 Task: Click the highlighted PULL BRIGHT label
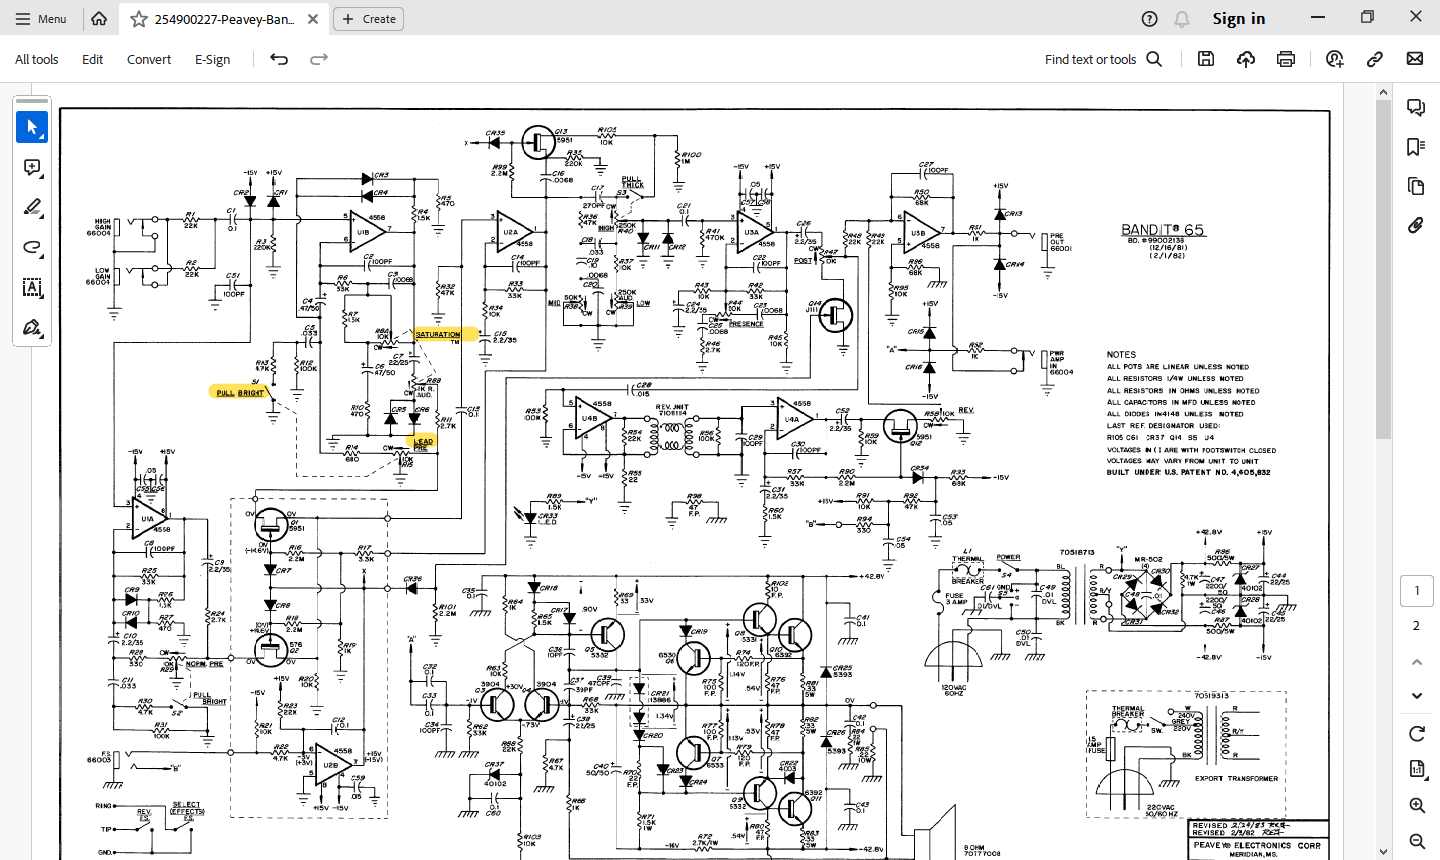click(x=240, y=392)
